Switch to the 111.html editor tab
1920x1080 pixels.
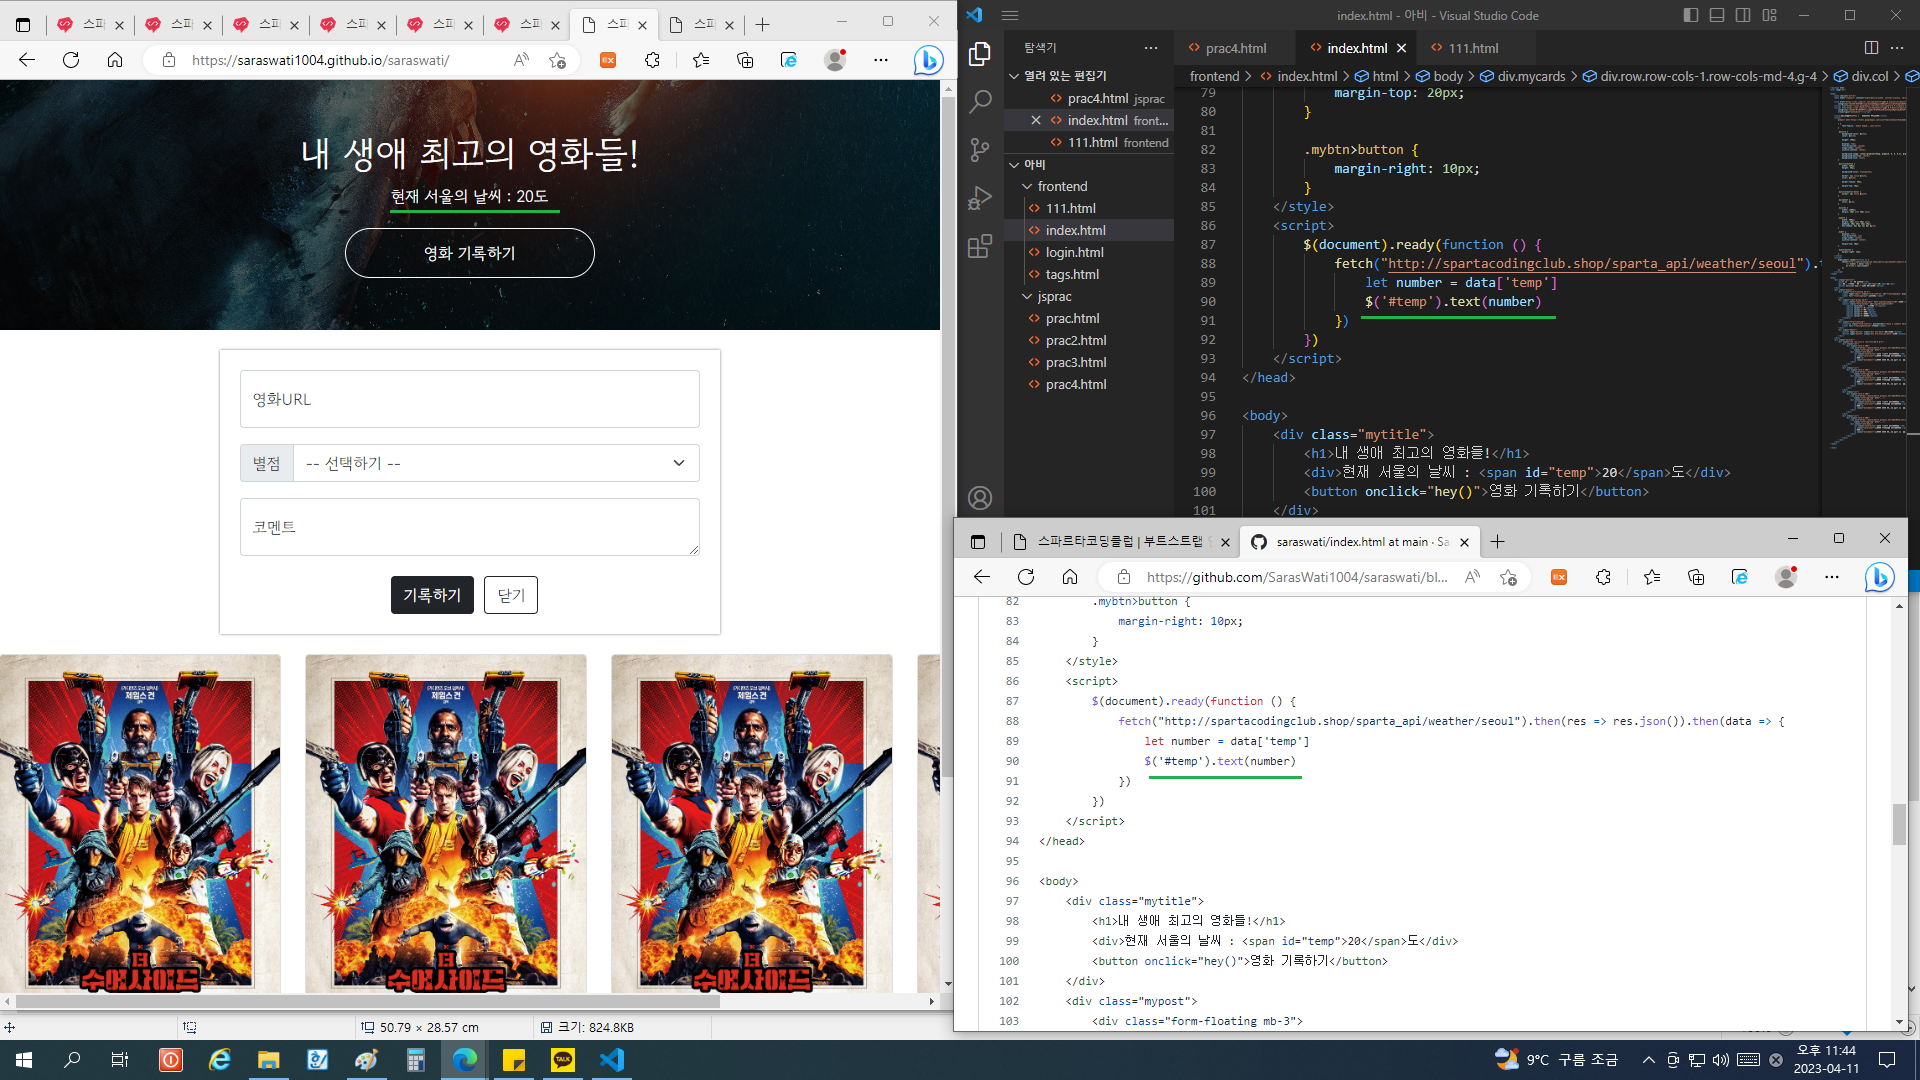(x=1472, y=48)
